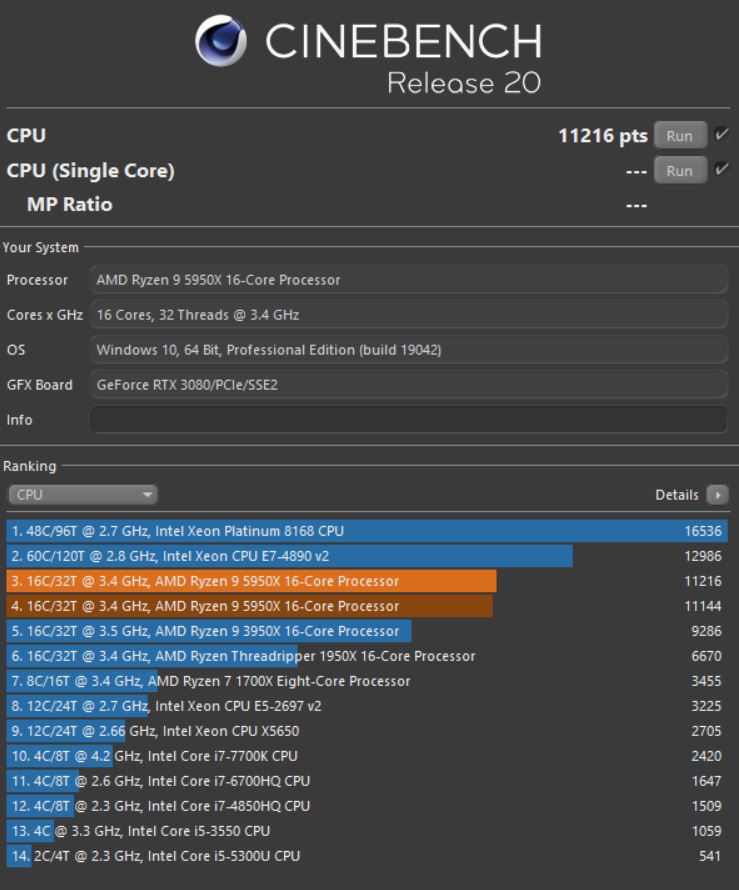This screenshot has width=739, height=890.
Task: Select the Core i7-7700K ranking row
Action: click(367, 756)
